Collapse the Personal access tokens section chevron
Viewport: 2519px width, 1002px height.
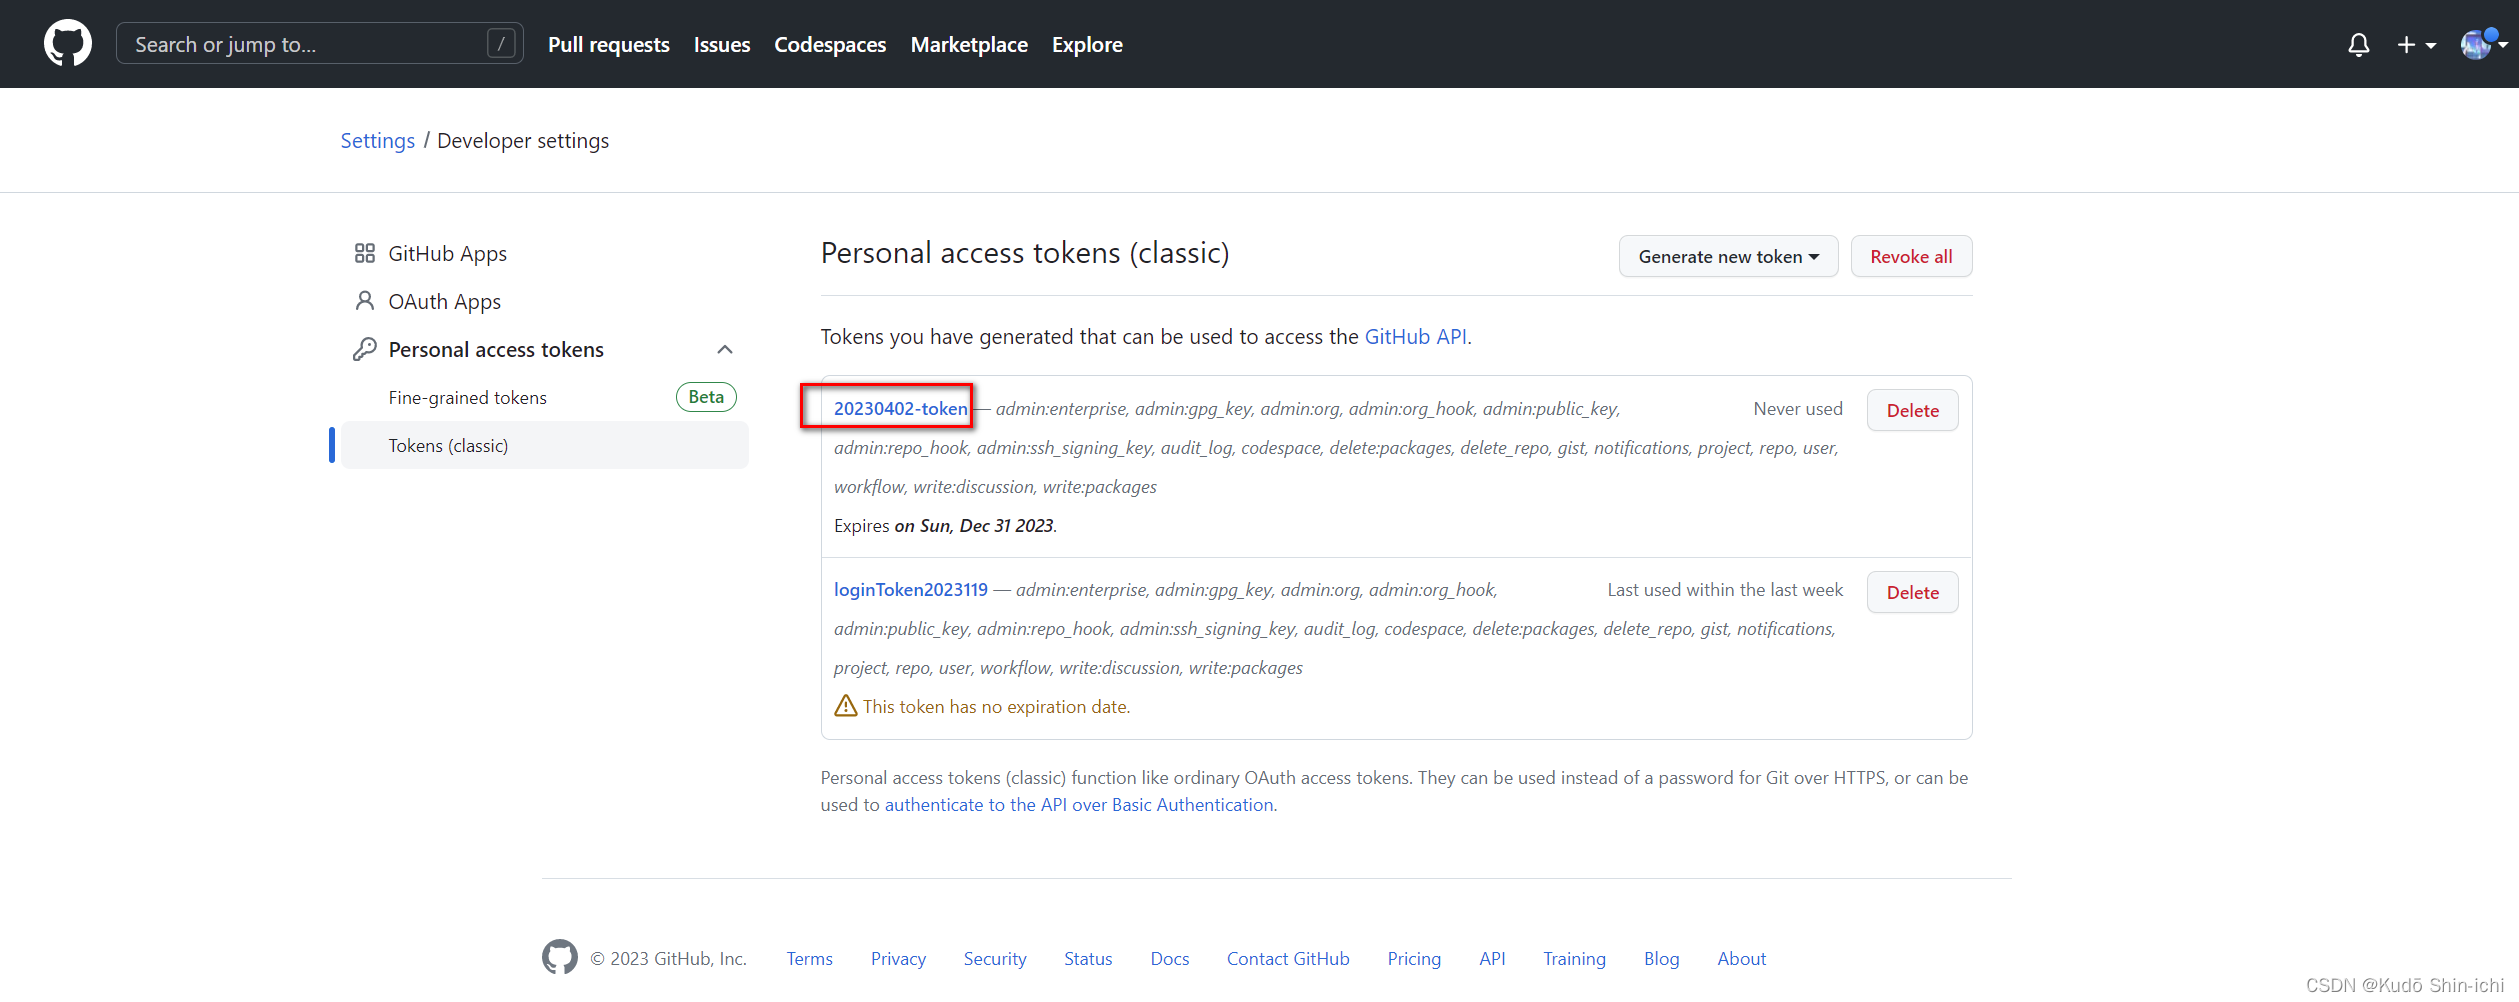(725, 349)
